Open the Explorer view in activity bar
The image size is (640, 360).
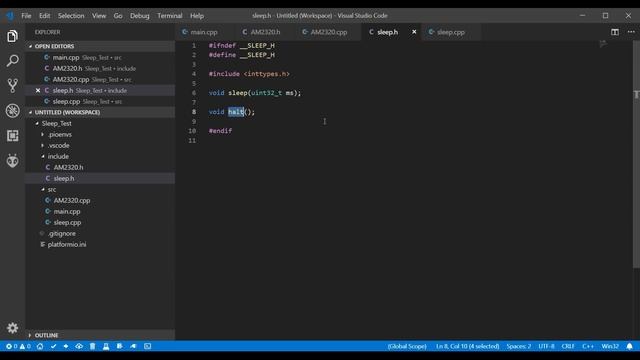coord(12,36)
